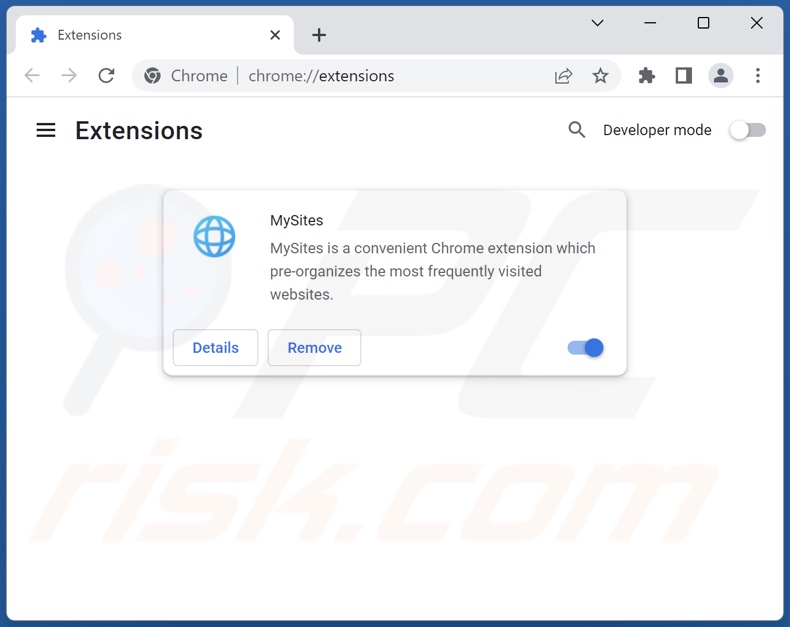790x627 pixels.
Task: Enable the Developer mode toggle
Action: point(748,131)
